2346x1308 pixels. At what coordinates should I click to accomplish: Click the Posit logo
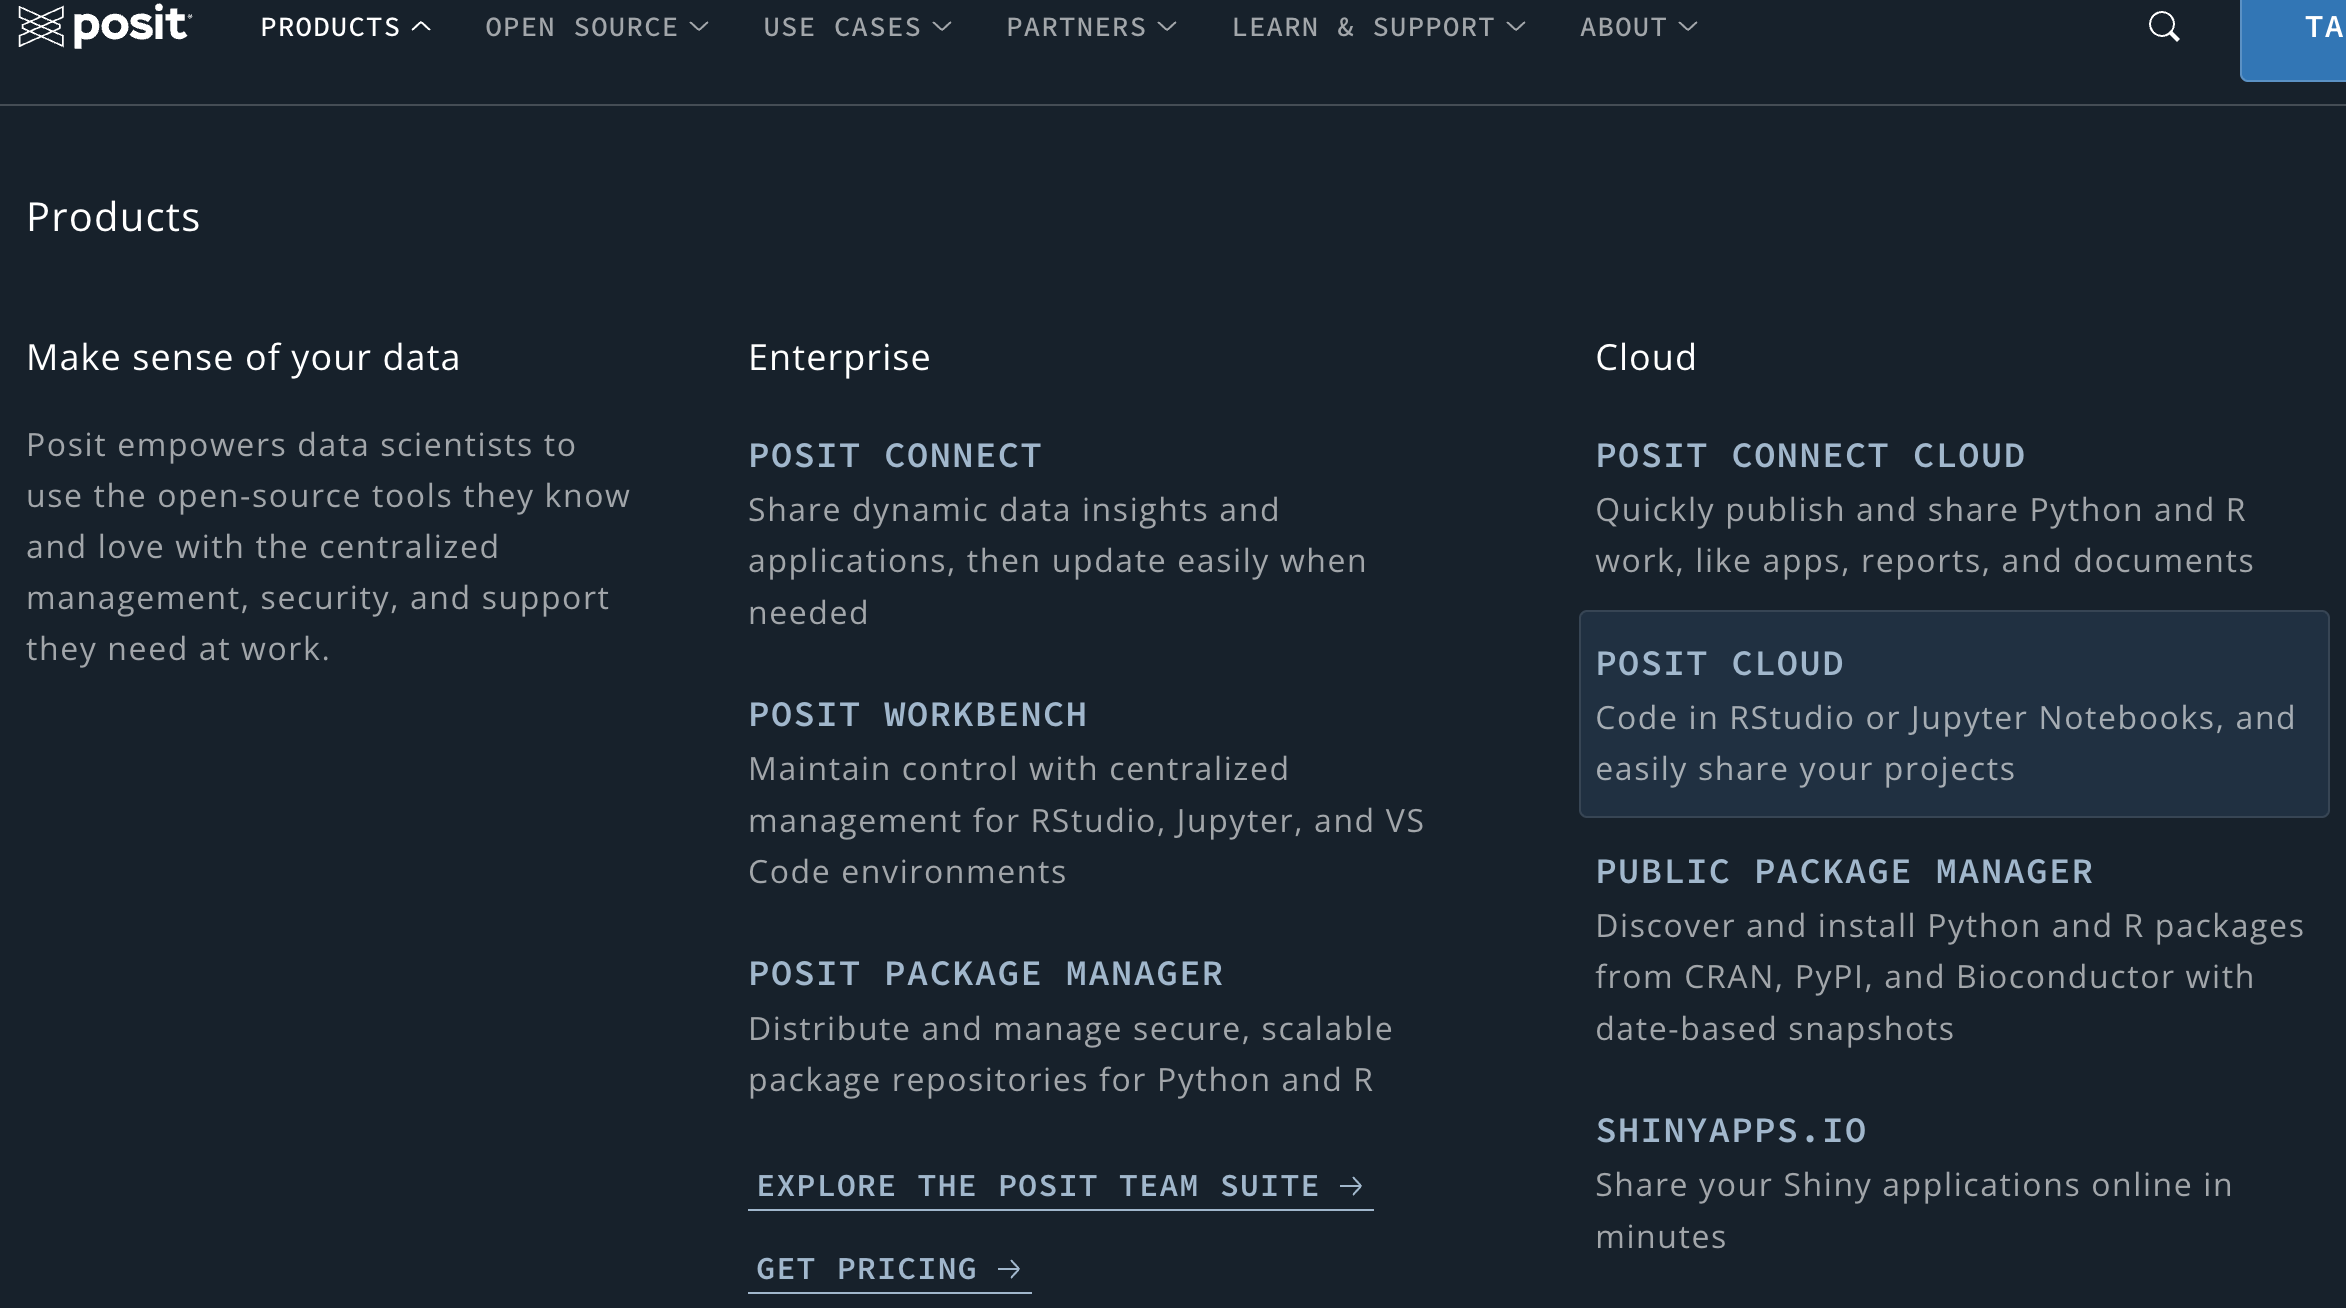[x=105, y=26]
